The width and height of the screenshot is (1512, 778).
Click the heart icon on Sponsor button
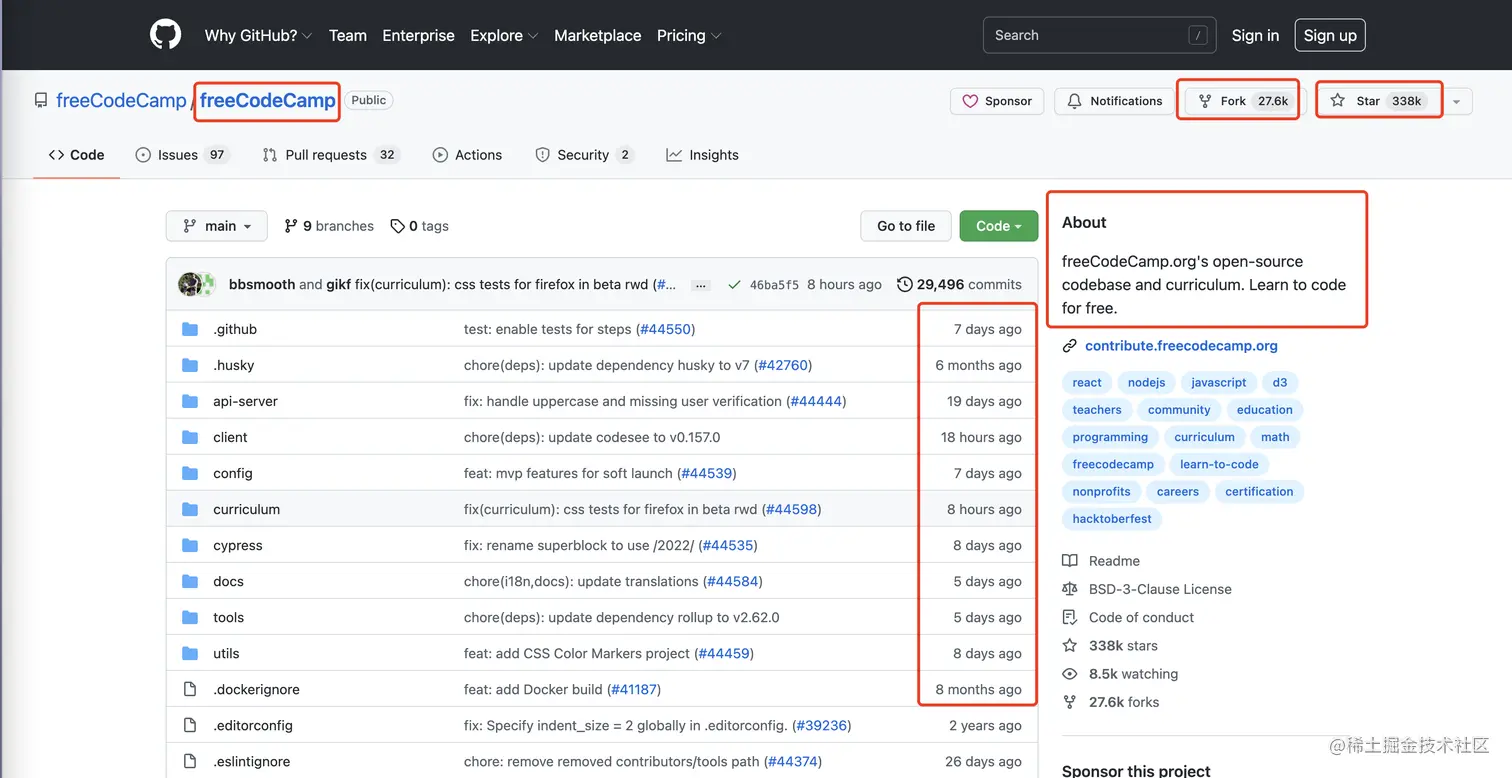970,101
